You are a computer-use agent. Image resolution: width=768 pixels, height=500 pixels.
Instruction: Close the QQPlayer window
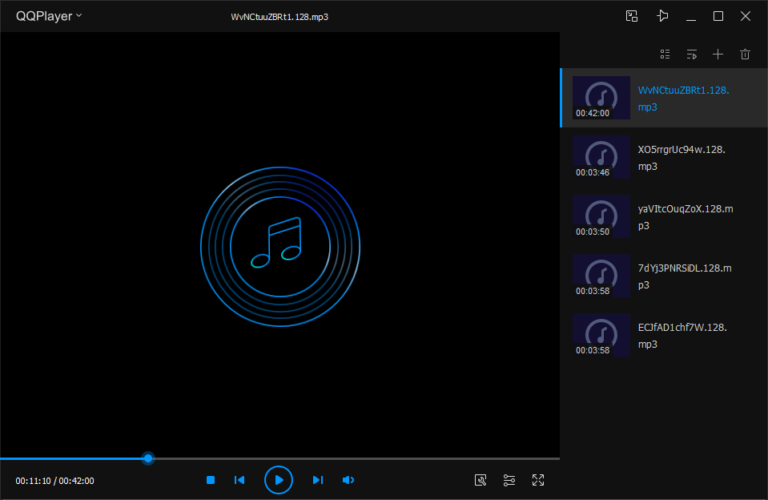click(x=745, y=16)
